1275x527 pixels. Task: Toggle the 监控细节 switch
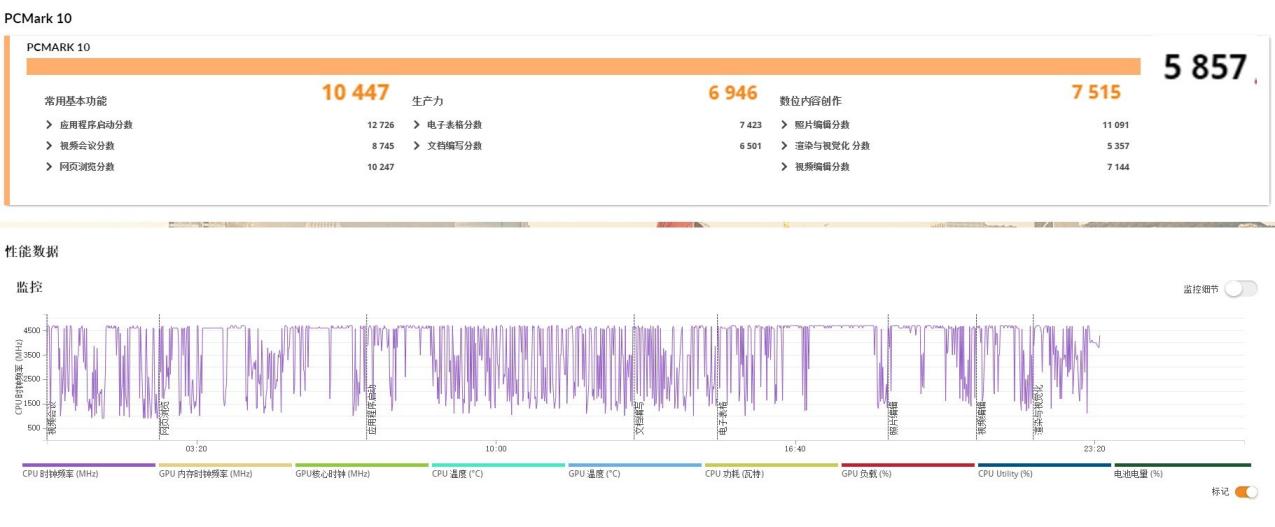(x=1241, y=289)
